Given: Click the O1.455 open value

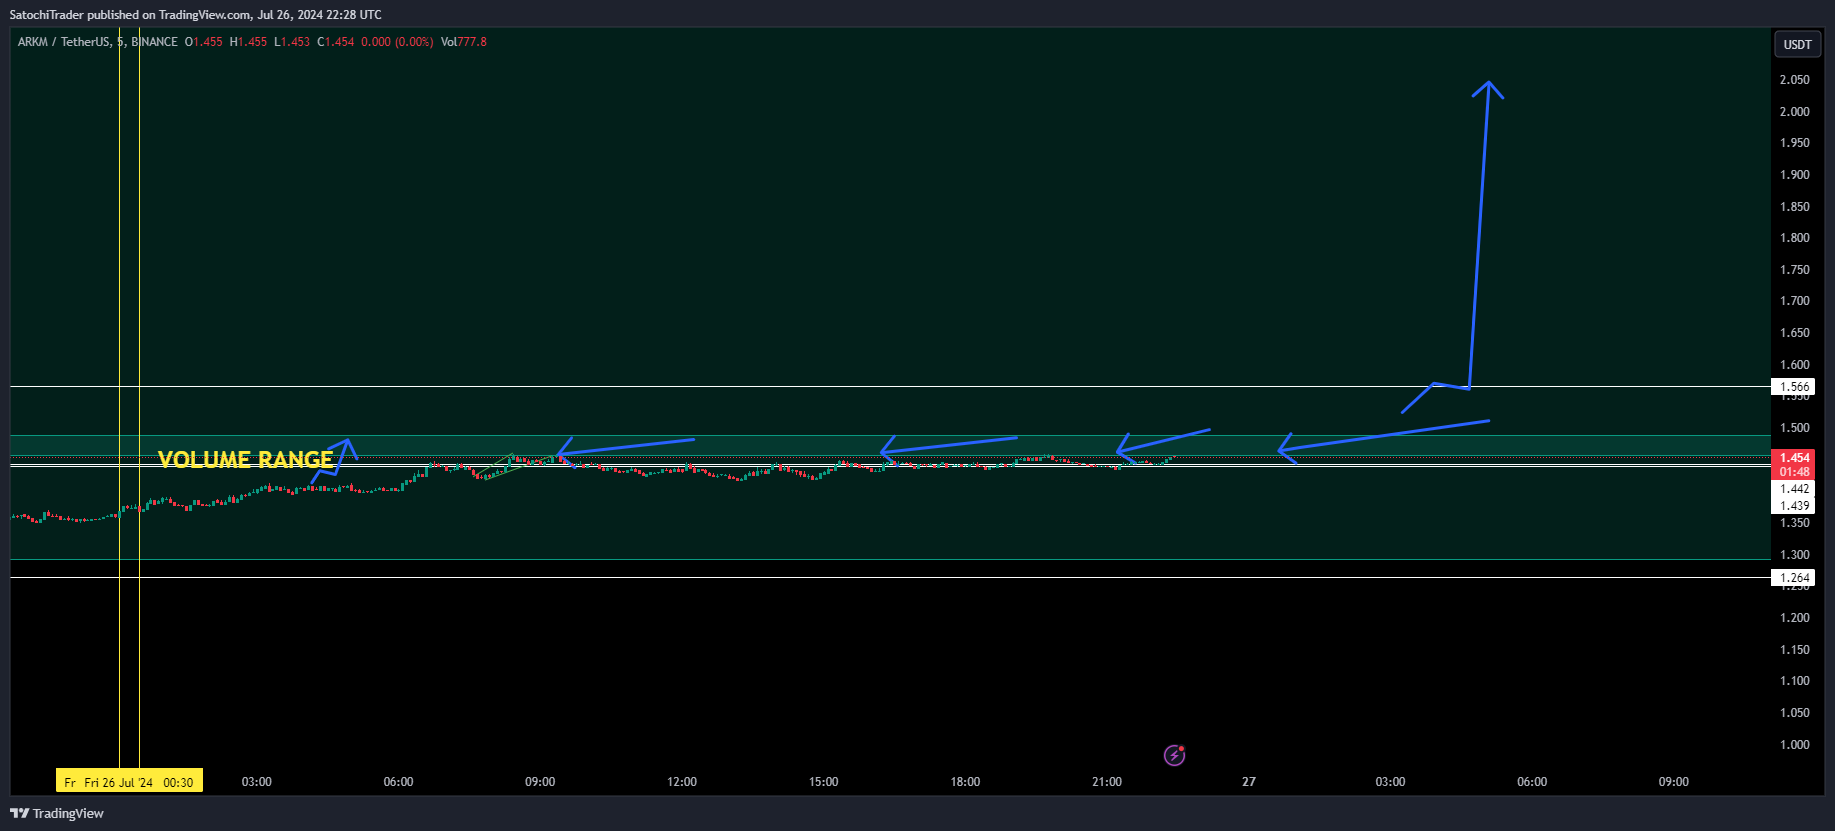Looking at the screenshot, I should (x=204, y=42).
